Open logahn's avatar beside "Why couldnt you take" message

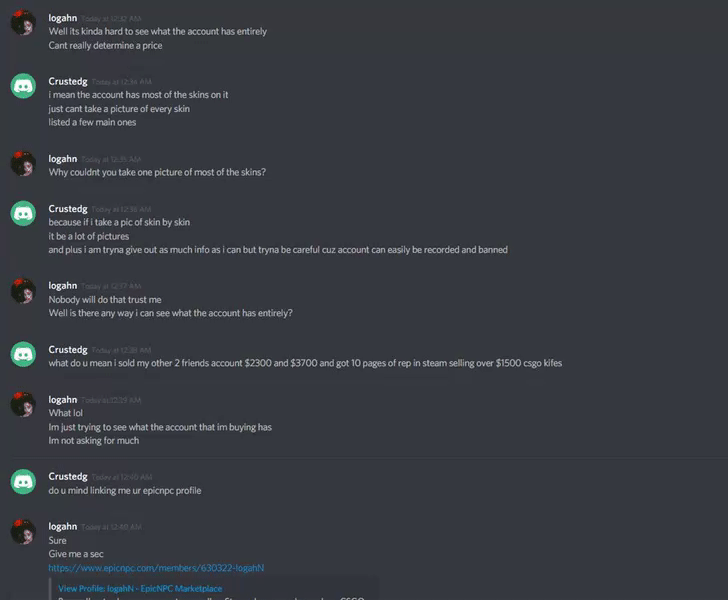23,163
